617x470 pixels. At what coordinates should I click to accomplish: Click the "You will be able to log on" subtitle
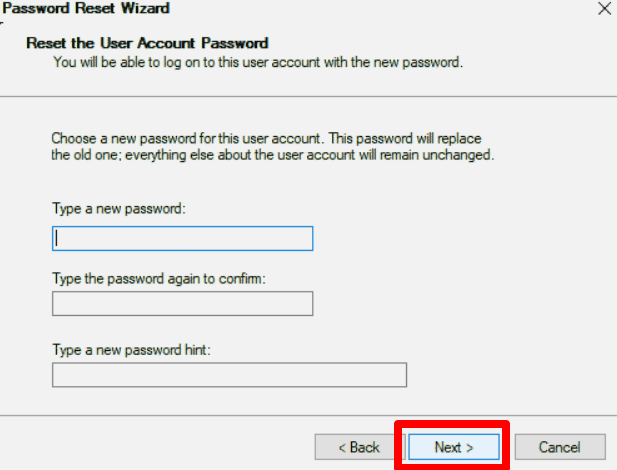click(257, 63)
